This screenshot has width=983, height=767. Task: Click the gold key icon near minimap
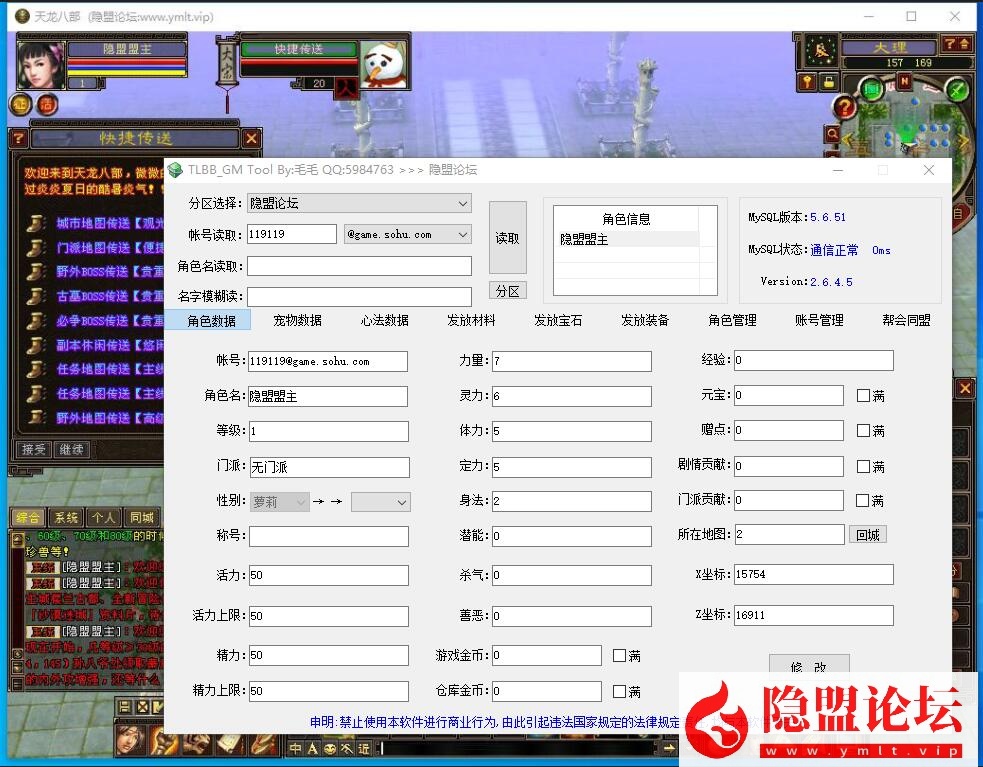coord(807,82)
